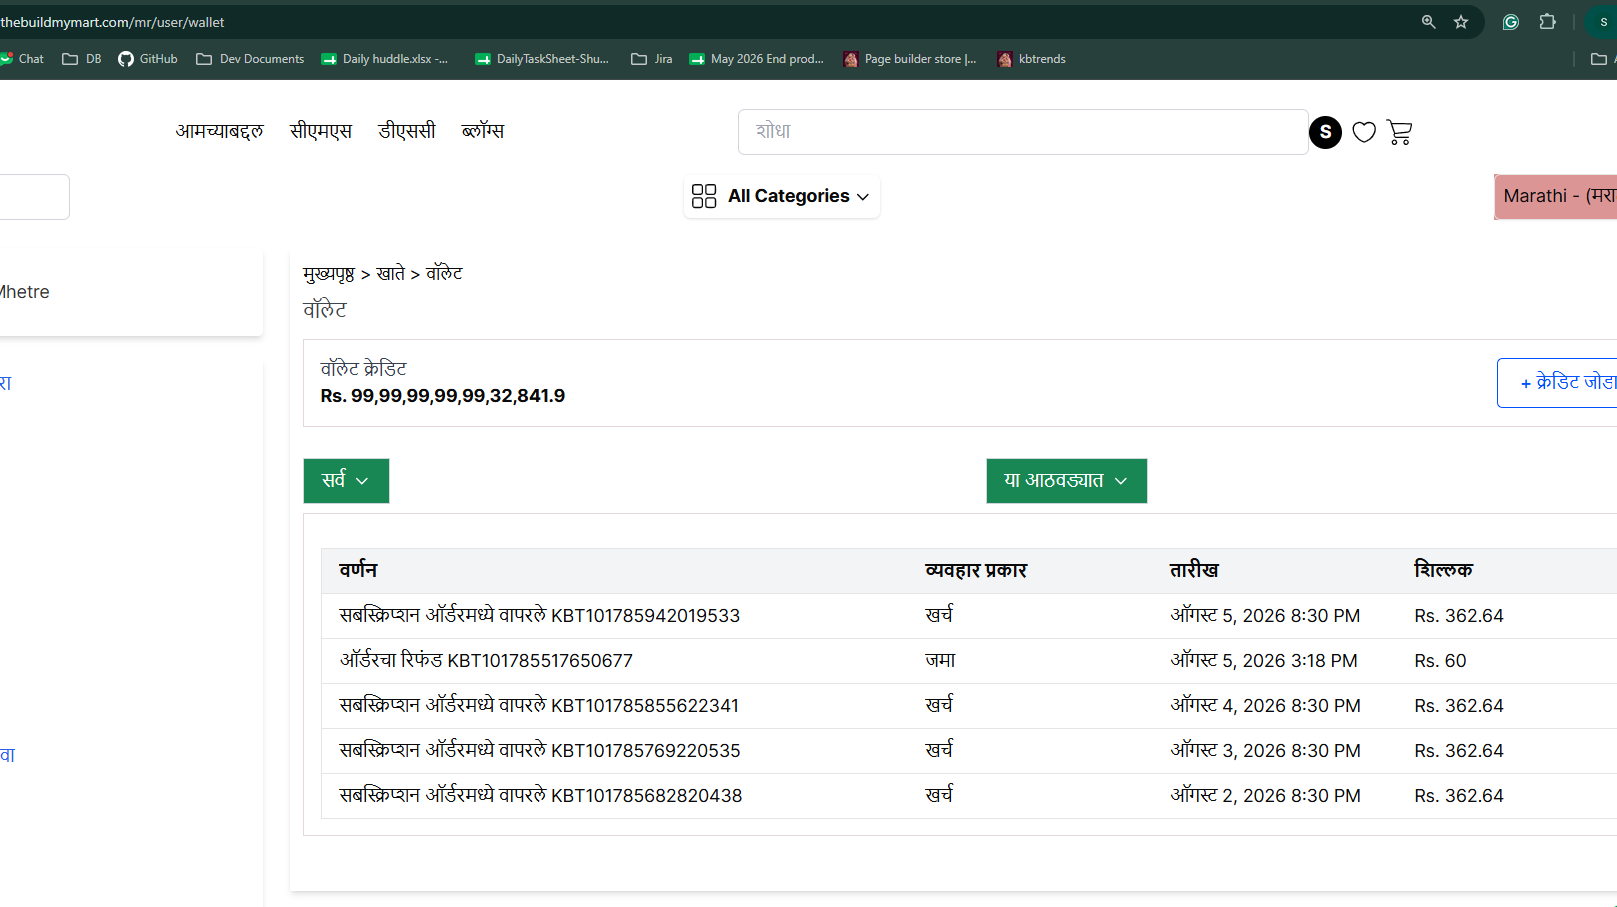Viewport: 1617px width, 907px height.
Task: Click date ऑगस्ट 5, 2026 3:18 PM
Action: click(x=1264, y=660)
